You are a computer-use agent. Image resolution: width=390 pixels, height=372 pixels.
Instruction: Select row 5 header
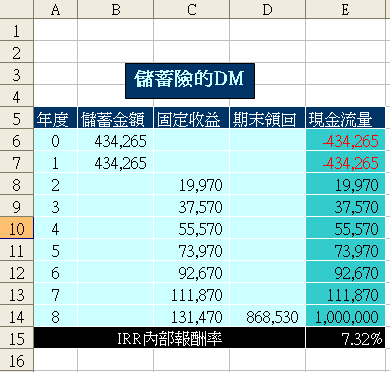pyautogui.click(x=16, y=118)
